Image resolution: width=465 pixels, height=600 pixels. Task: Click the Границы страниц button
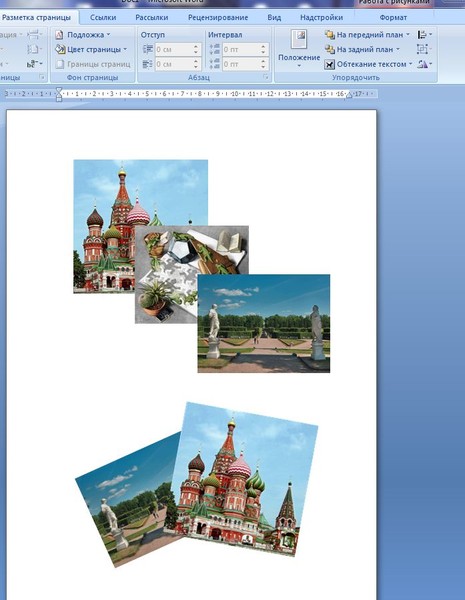(93, 64)
